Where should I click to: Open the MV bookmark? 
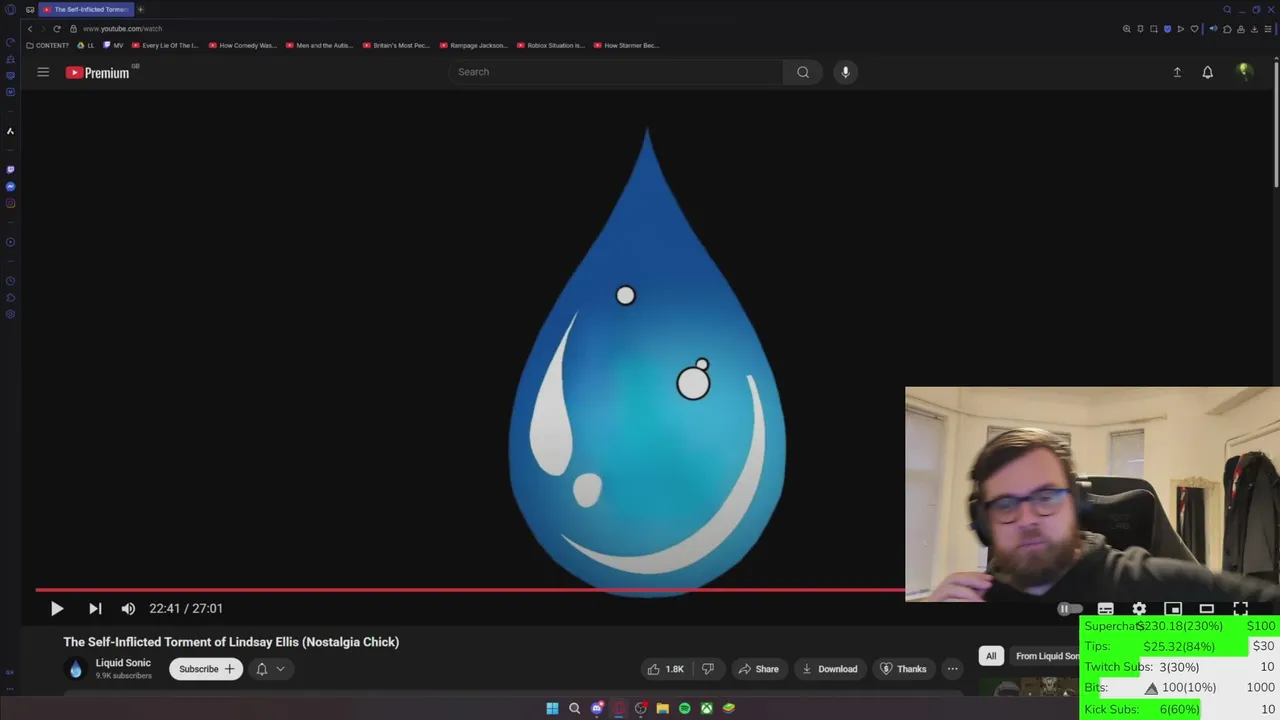coord(113,45)
